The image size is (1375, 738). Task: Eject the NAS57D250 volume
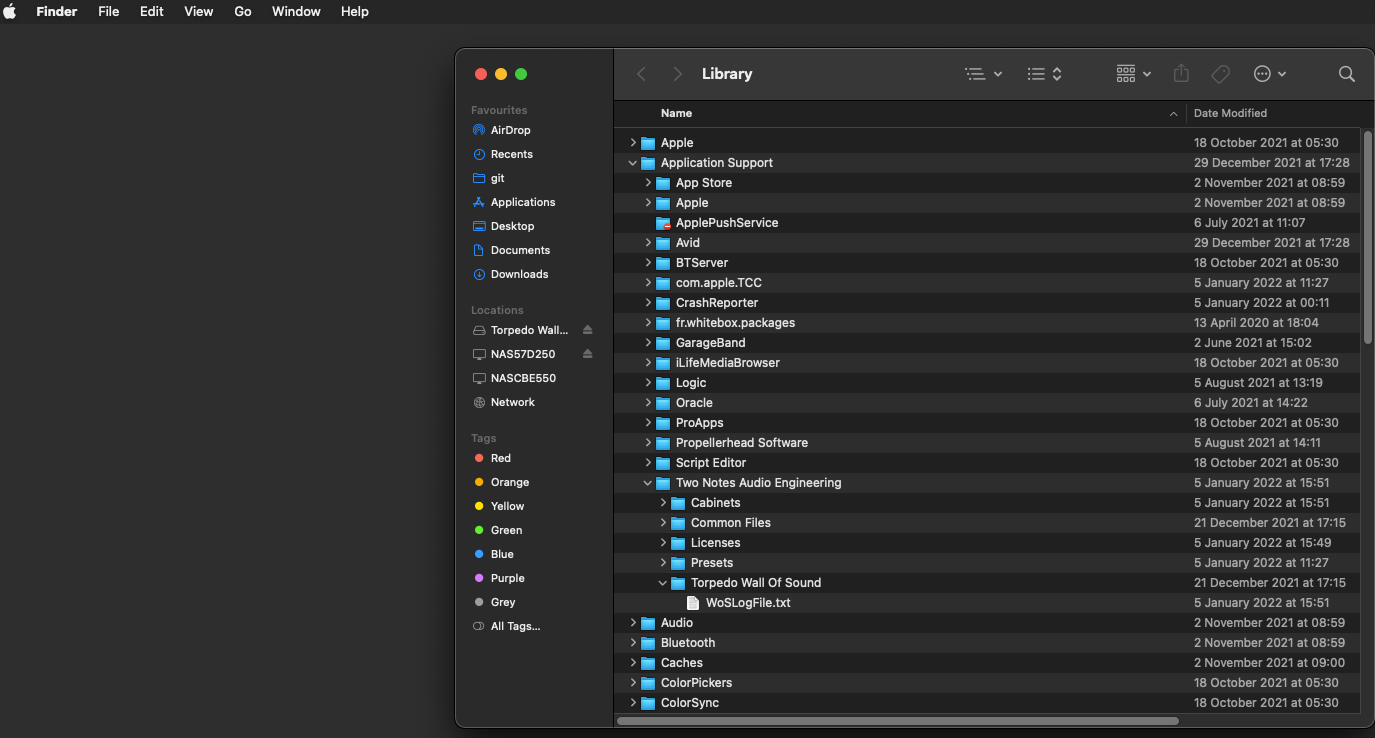(x=588, y=354)
